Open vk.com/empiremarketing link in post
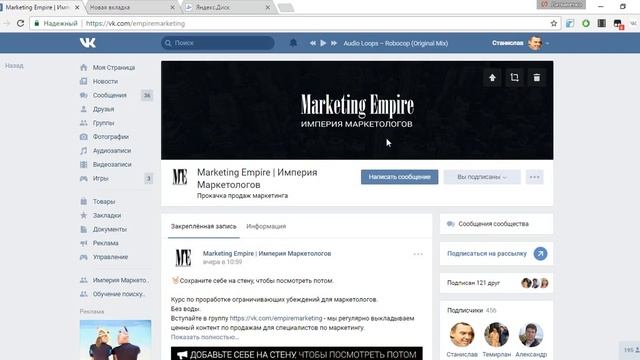640x360 pixels. click(x=276, y=318)
